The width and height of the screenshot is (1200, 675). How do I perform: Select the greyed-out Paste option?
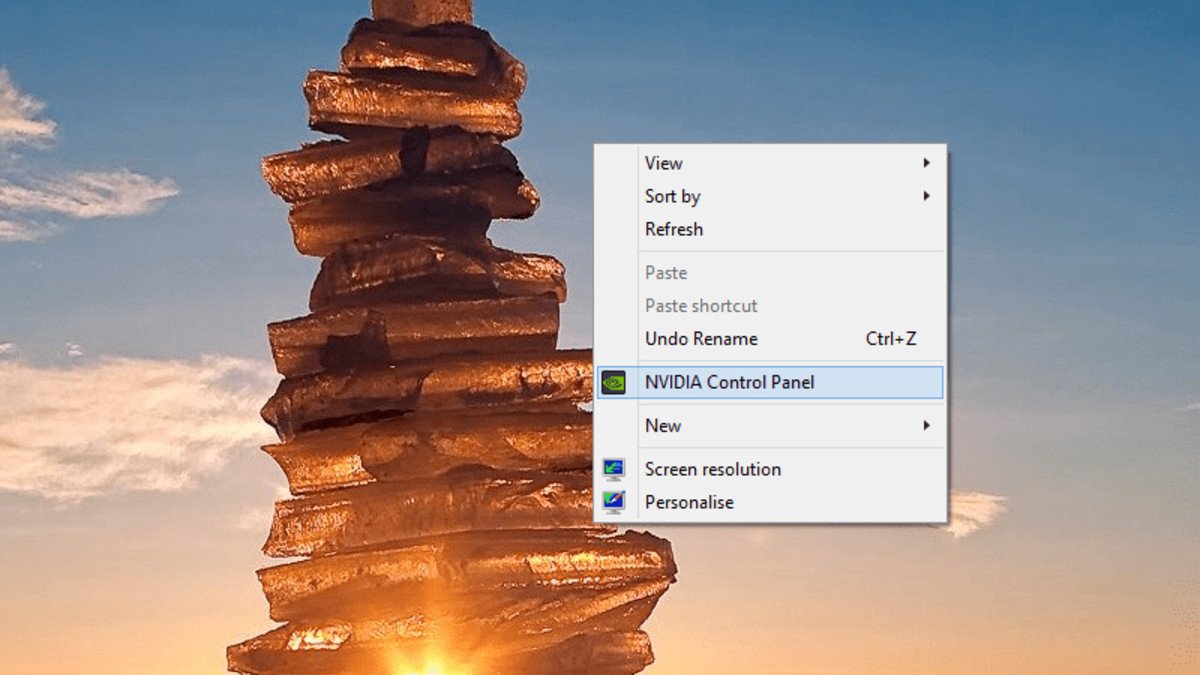click(770, 272)
